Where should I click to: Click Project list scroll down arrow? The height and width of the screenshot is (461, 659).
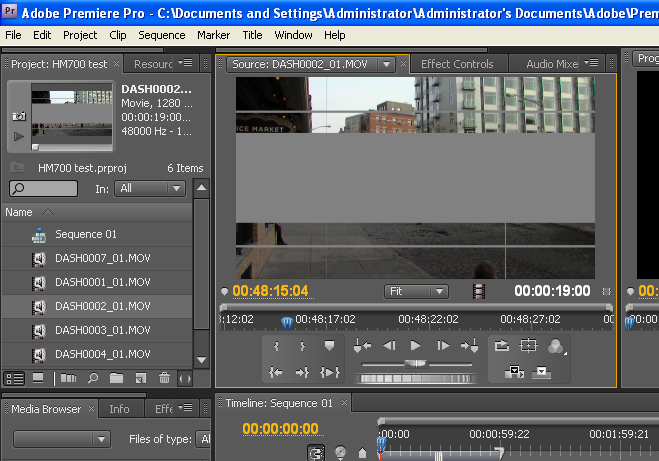coord(202,360)
